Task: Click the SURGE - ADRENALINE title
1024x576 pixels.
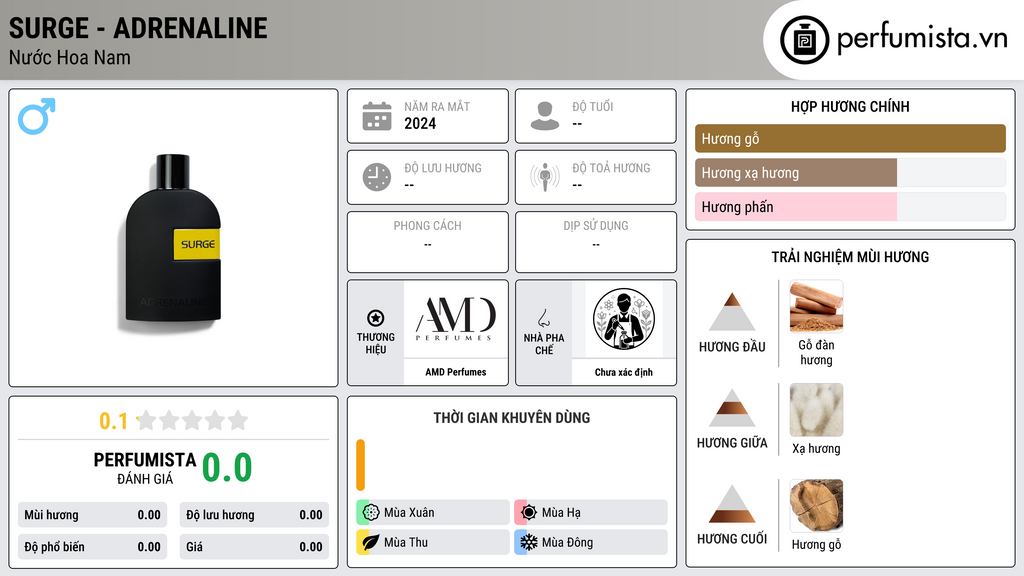Action: click(x=138, y=28)
